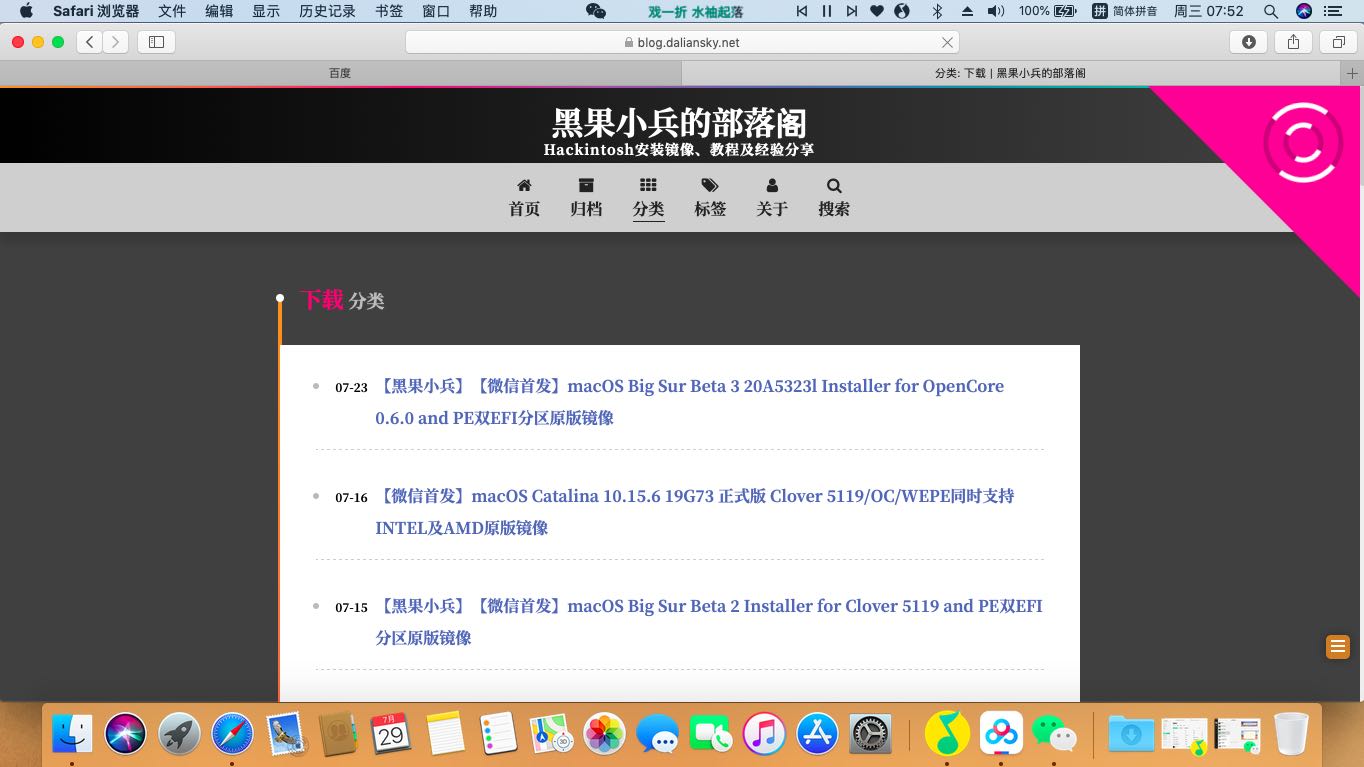This screenshot has height=767, width=1364.
Task: Open System Preferences from the Dock
Action: point(870,734)
